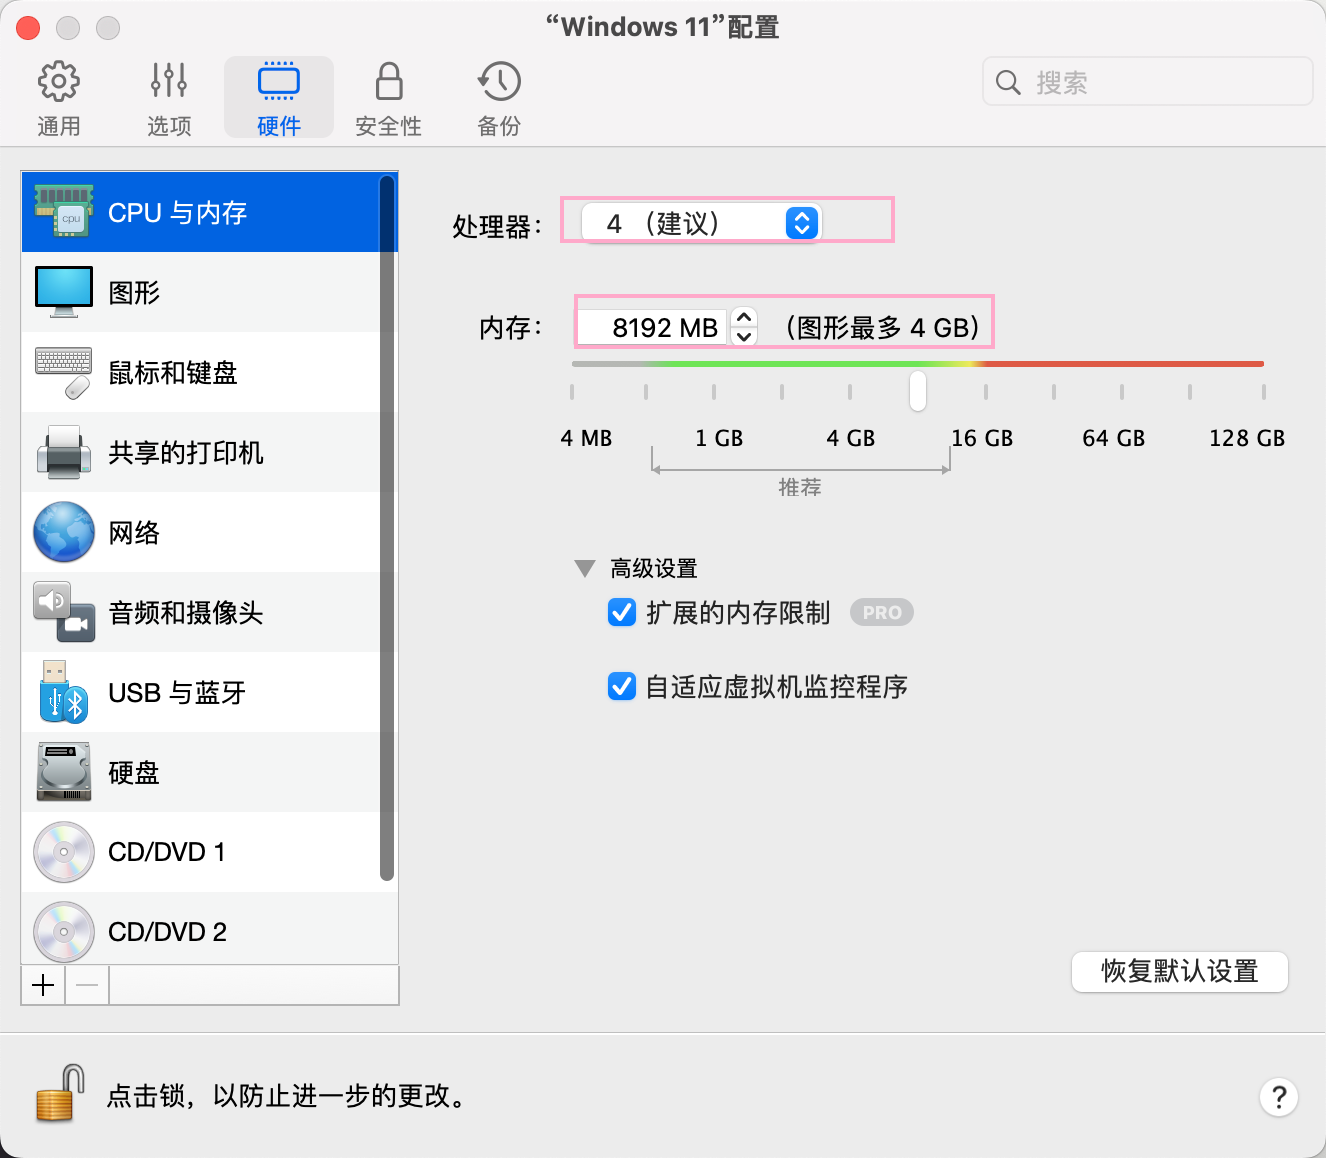Select 音频和摄像头 sound and camera icon
1326x1158 pixels.
pyautogui.click(x=64, y=612)
